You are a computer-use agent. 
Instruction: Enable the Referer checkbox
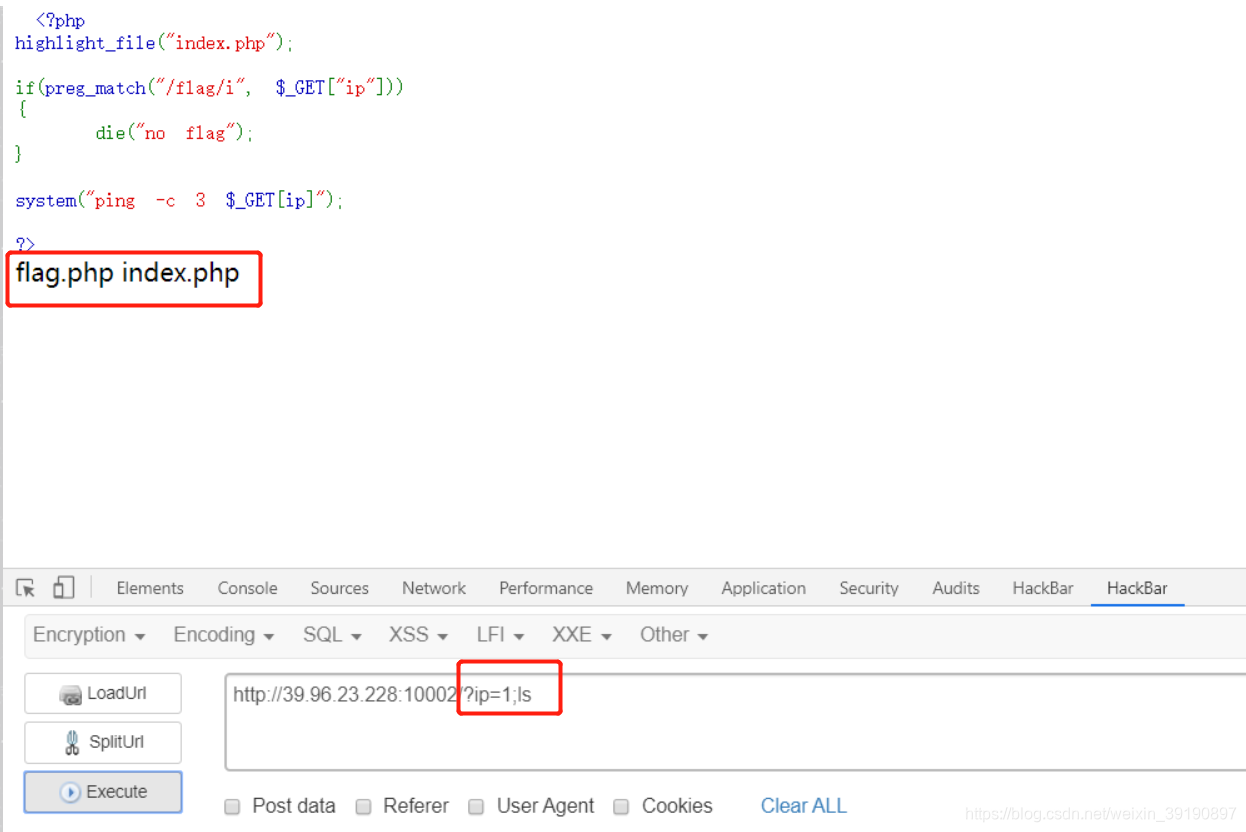pos(364,807)
